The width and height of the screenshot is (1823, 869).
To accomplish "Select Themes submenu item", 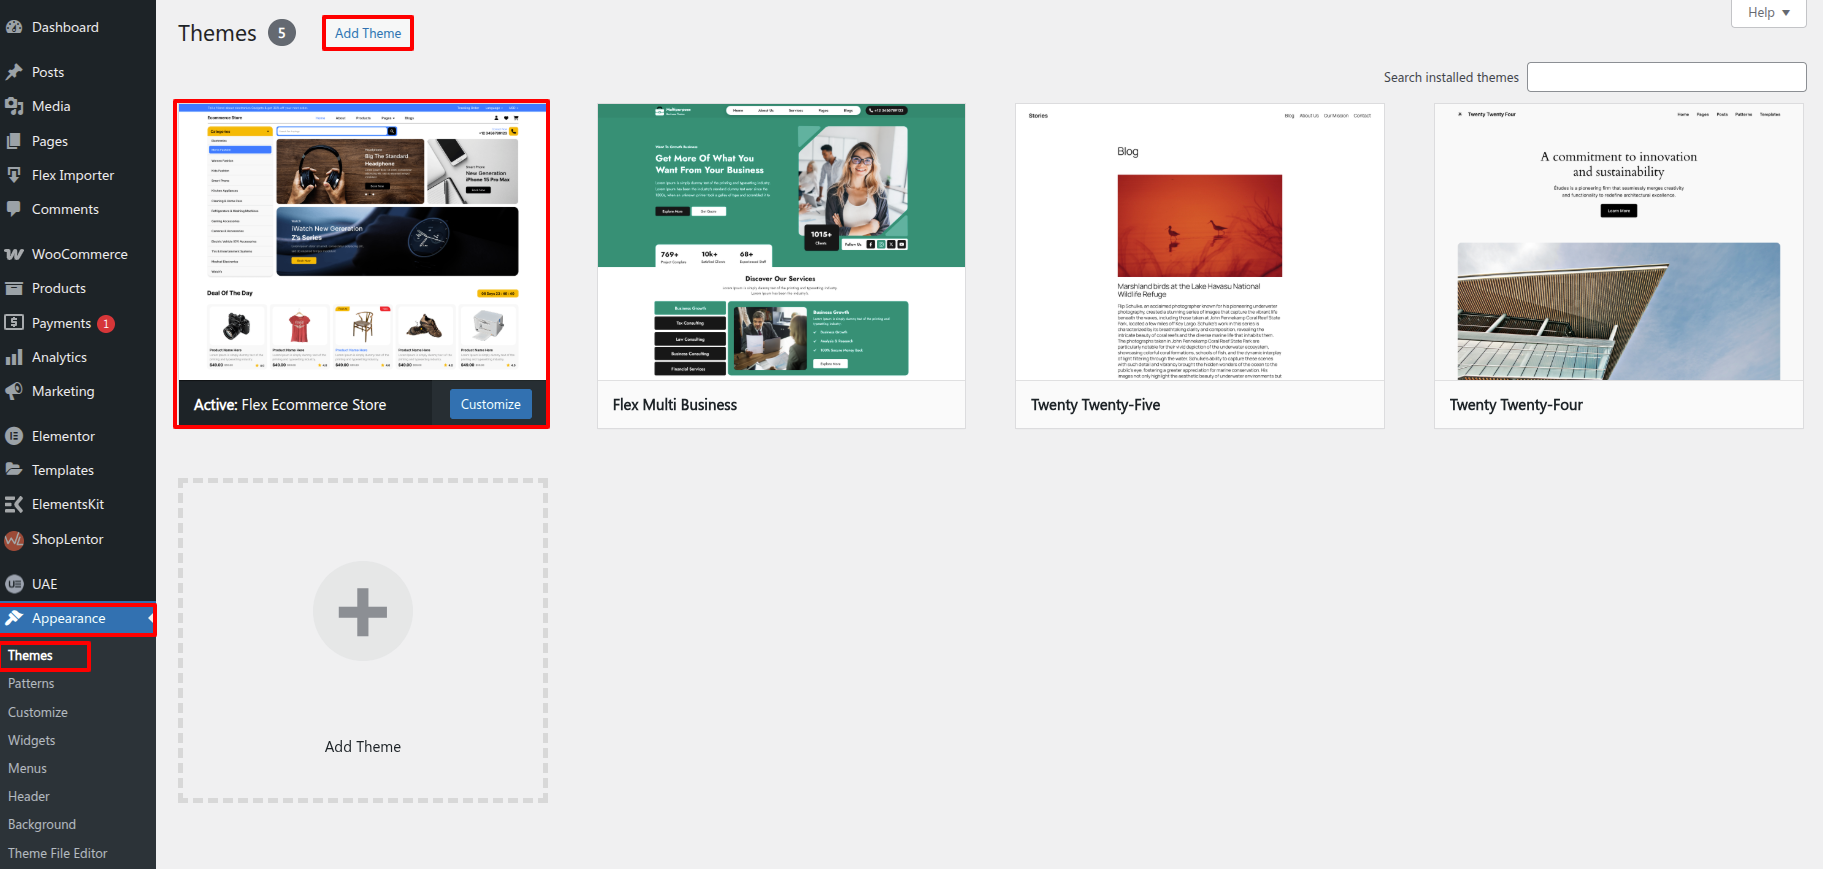I will pyautogui.click(x=30, y=655).
